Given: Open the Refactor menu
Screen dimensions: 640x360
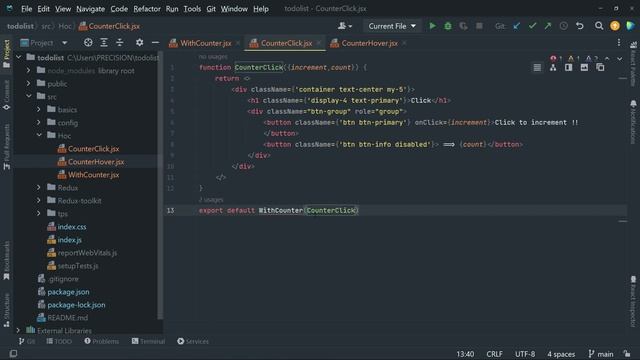Looking at the screenshot, I should pyautogui.click(x=147, y=9).
